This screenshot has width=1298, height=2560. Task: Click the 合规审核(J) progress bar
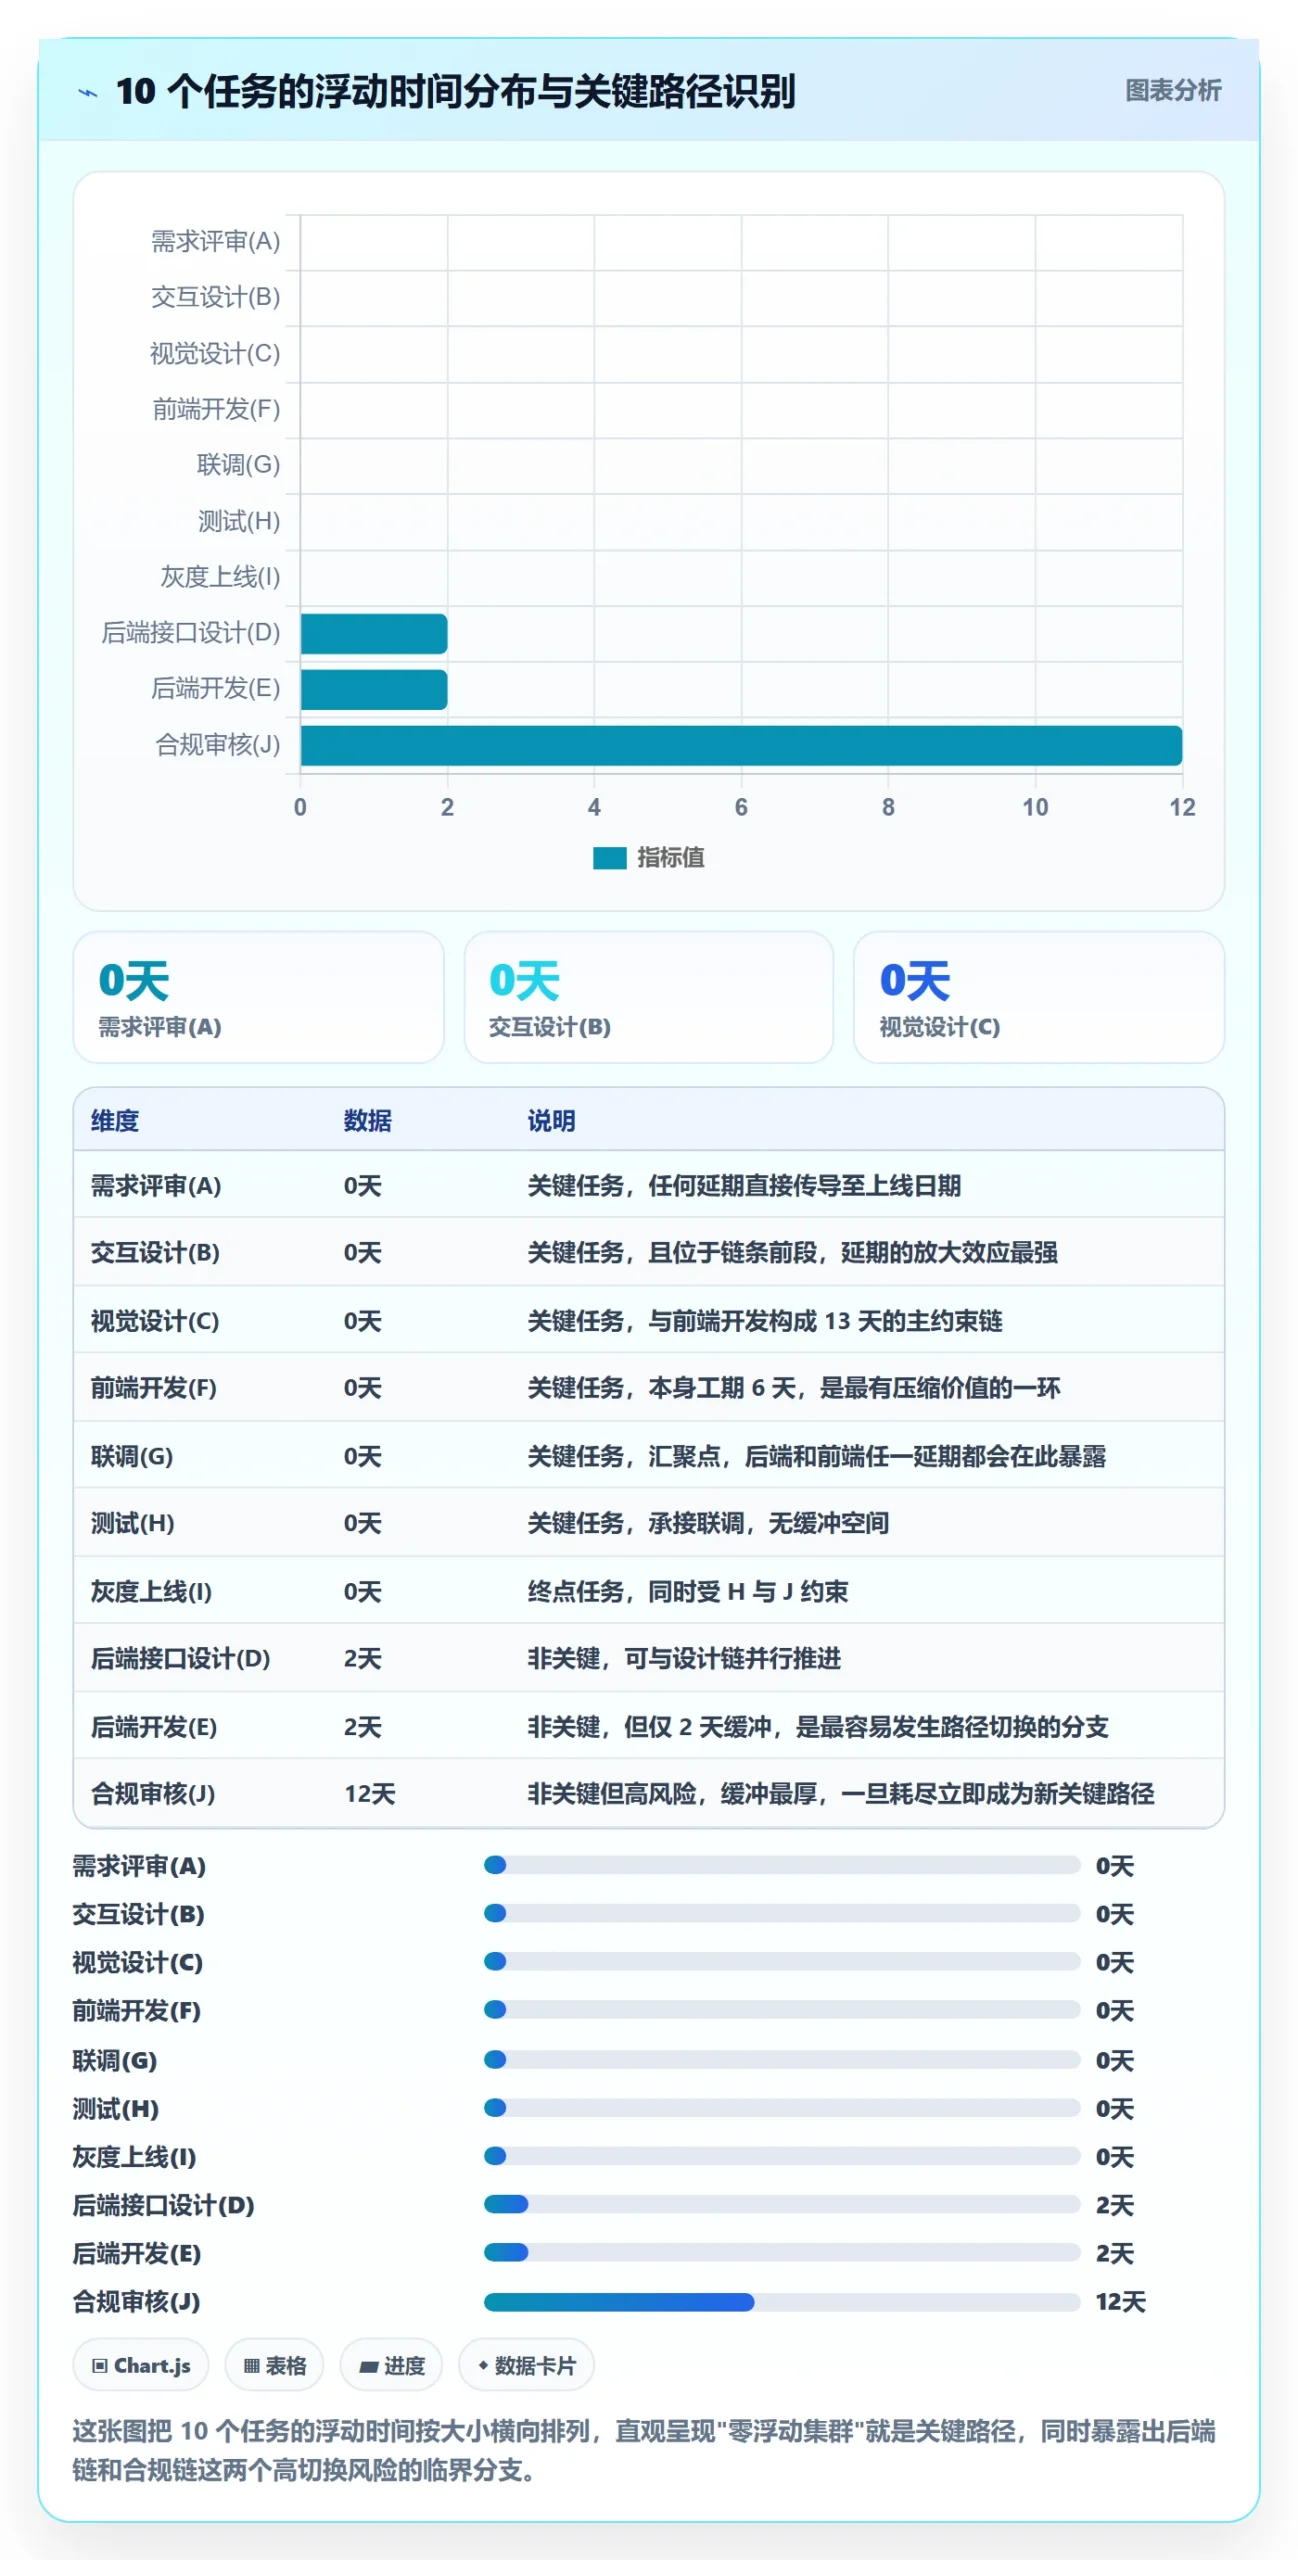coord(781,2301)
